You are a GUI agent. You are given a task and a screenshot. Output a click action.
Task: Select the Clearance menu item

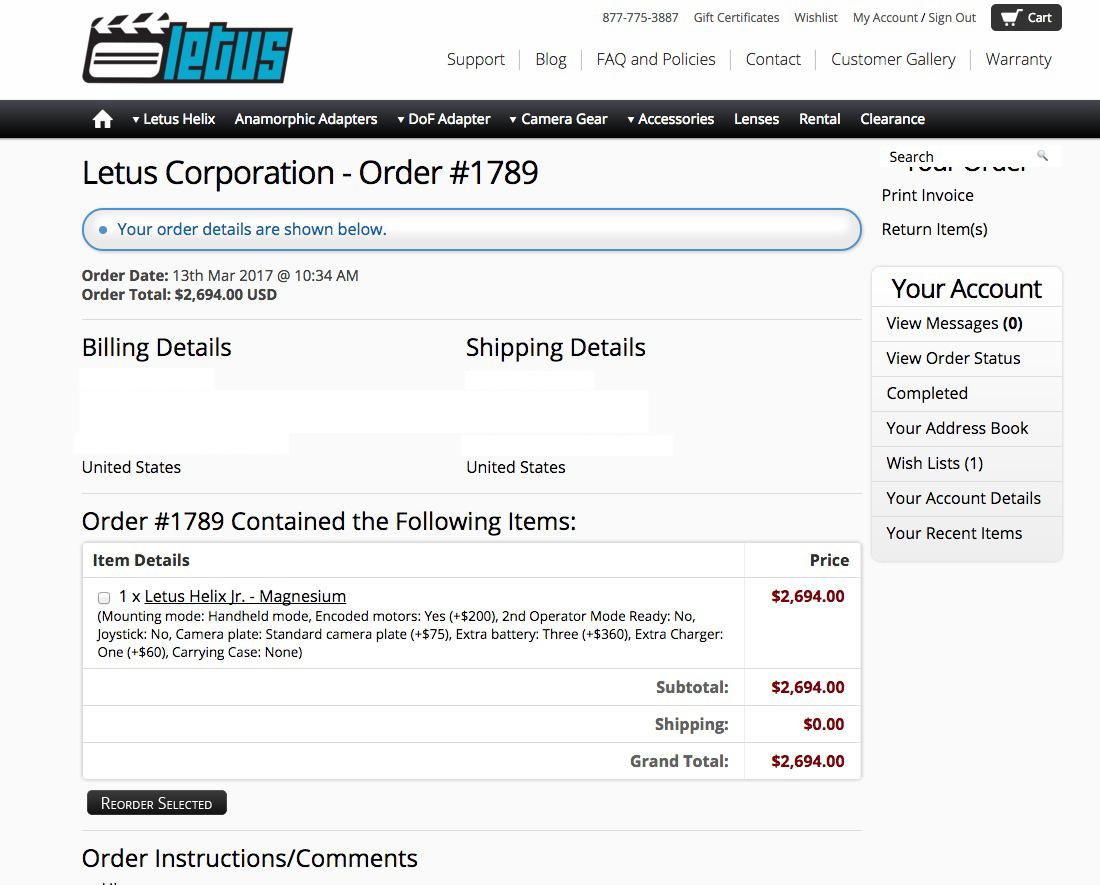892,119
